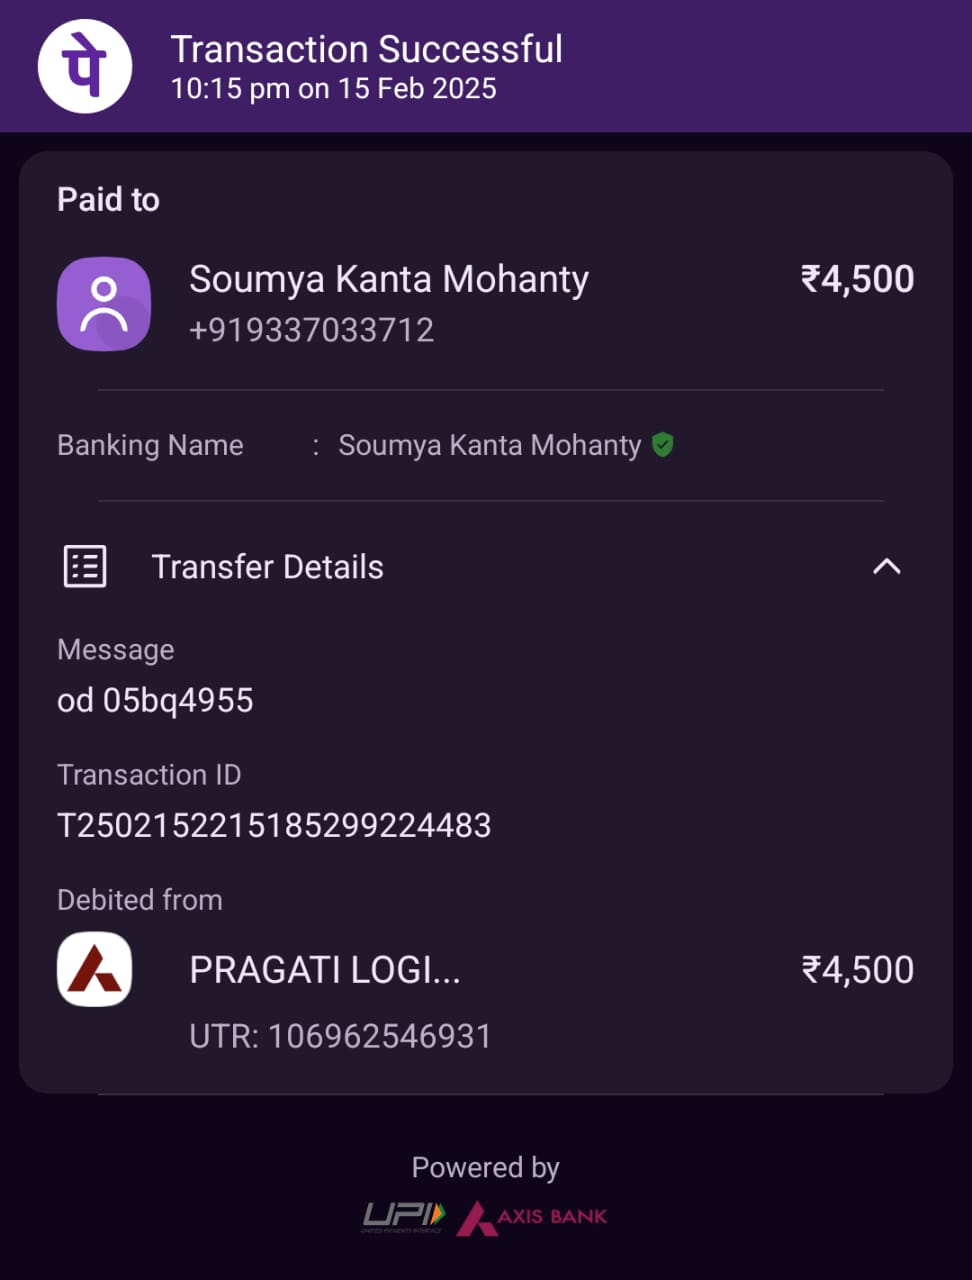This screenshot has height=1280, width=972.
Task: Click the Transfer Details heading
Action: (267, 567)
